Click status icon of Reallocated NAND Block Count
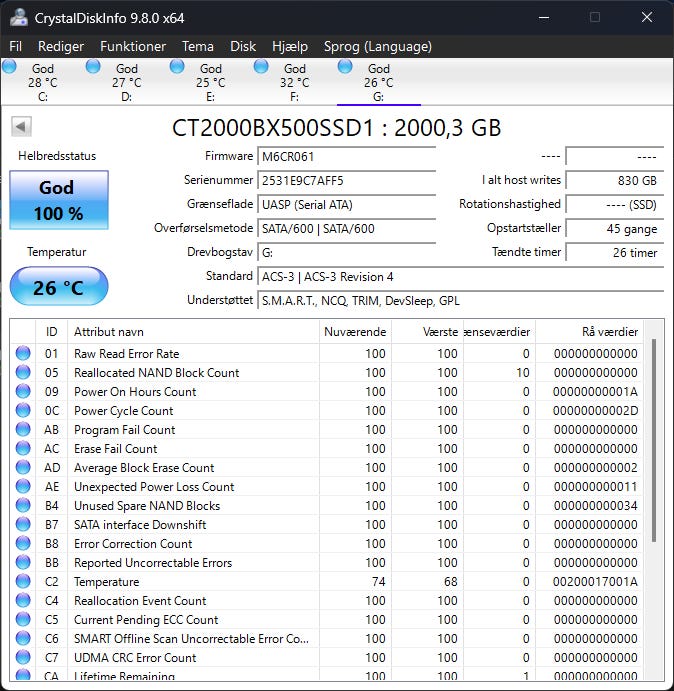 click(23, 372)
